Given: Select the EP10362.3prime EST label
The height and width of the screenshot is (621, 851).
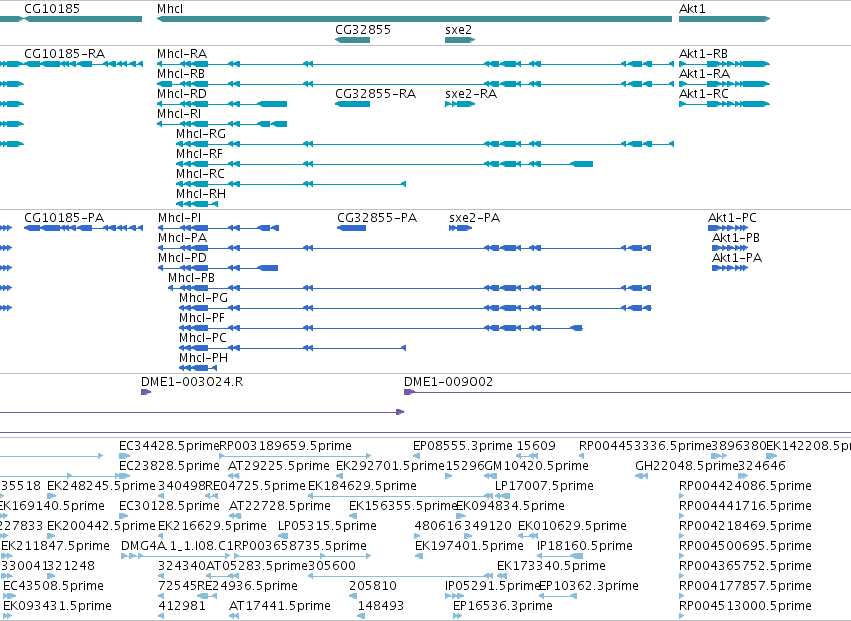Looking at the screenshot, I should 589,586.
